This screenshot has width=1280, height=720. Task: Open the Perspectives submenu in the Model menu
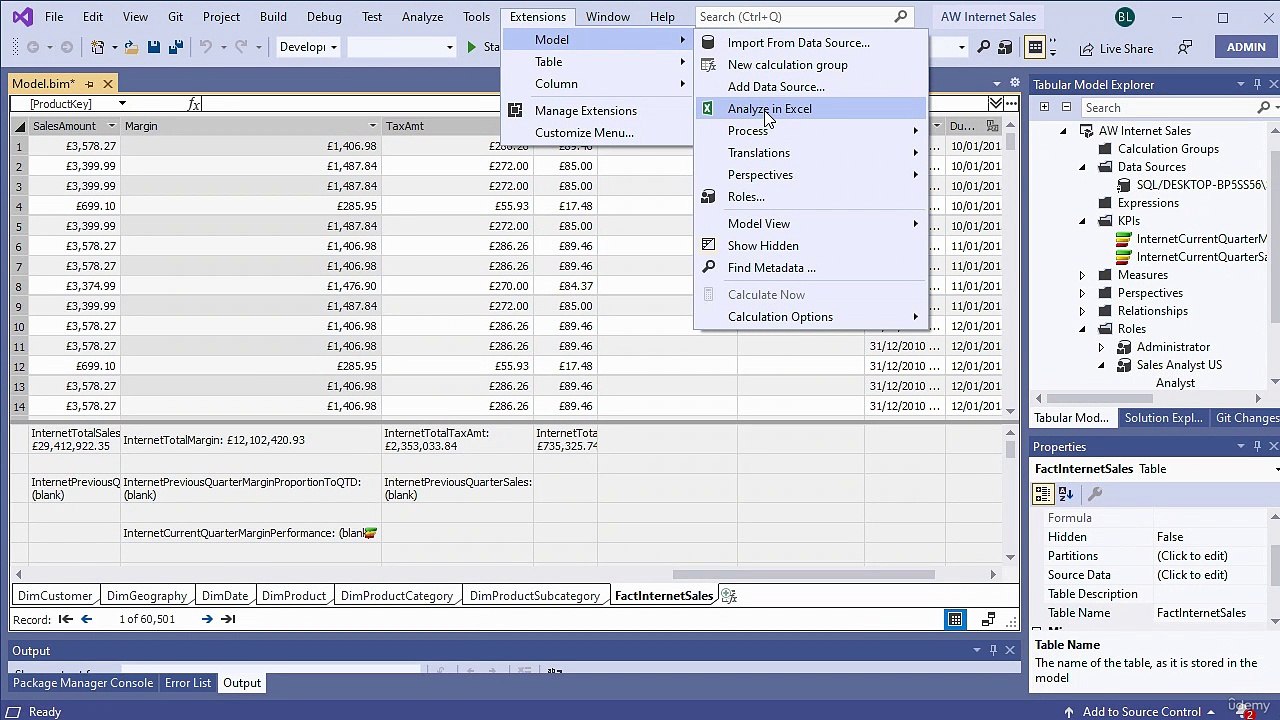click(x=812, y=175)
